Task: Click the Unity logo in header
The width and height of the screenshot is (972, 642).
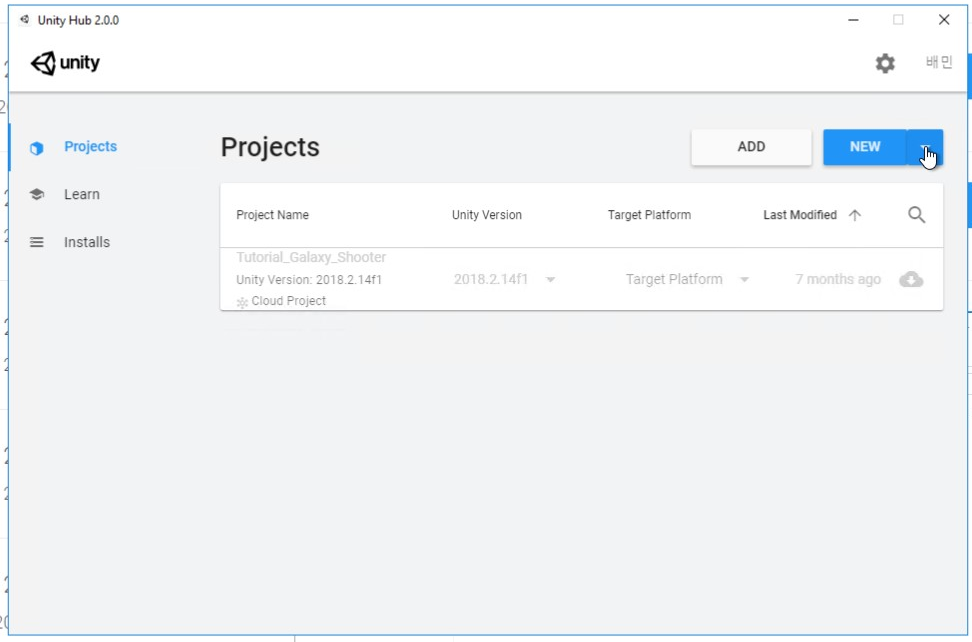Action: (65, 63)
